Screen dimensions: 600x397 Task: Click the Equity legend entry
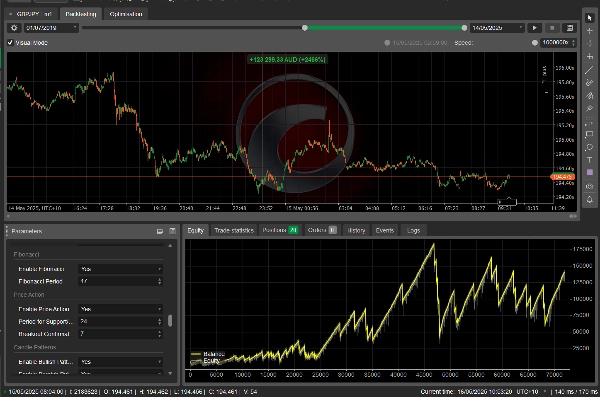(x=205, y=361)
